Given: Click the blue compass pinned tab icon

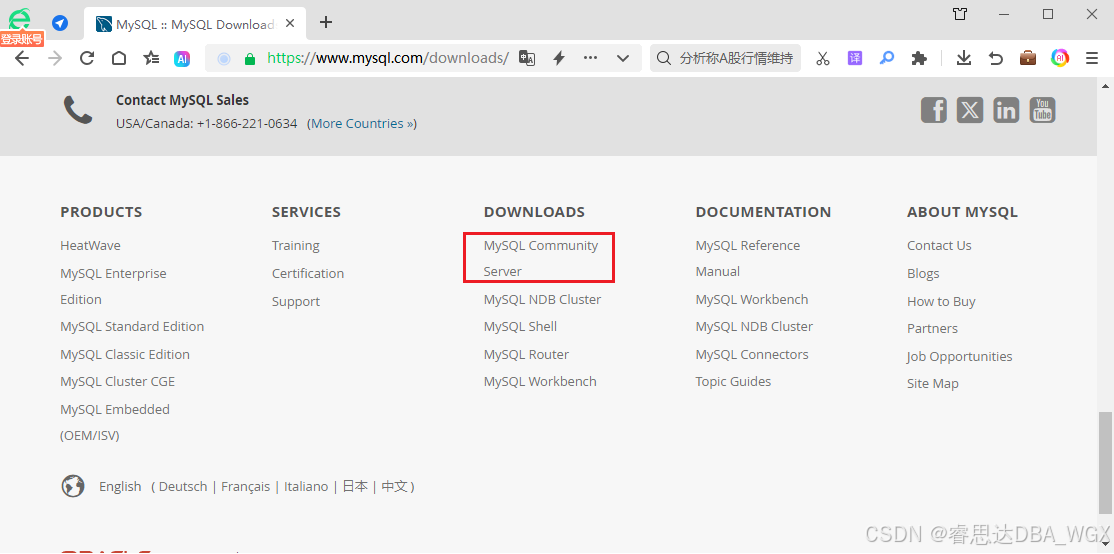Looking at the screenshot, I should 60,23.
